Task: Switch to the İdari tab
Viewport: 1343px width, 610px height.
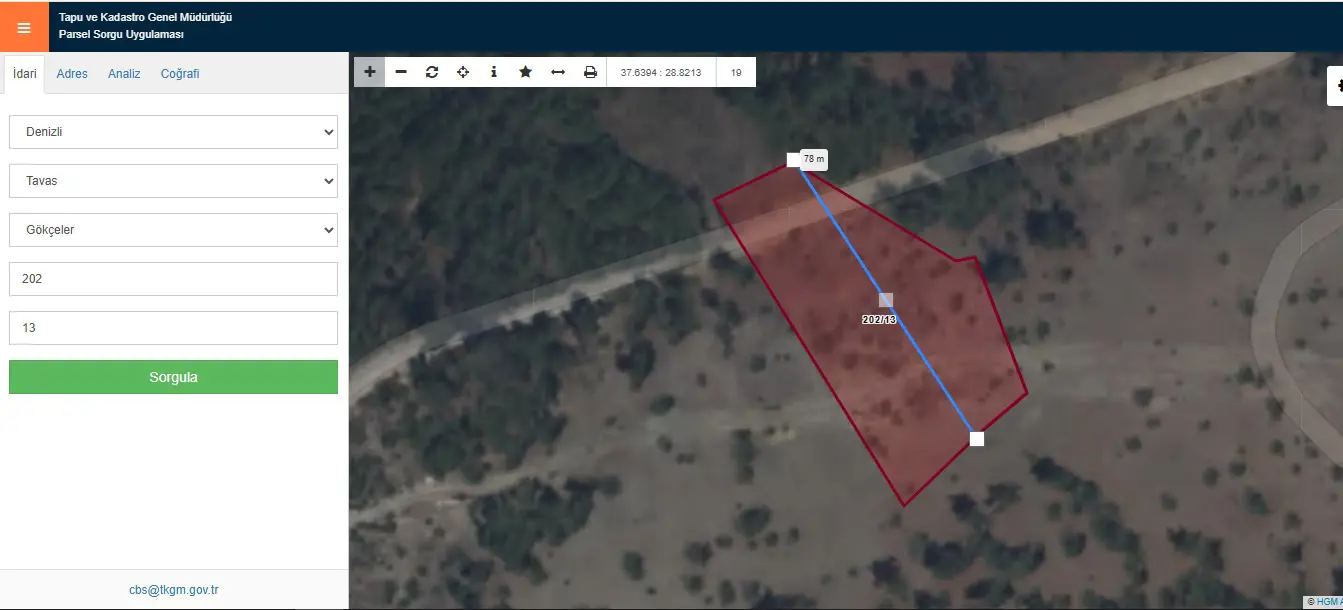Action: [25, 74]
